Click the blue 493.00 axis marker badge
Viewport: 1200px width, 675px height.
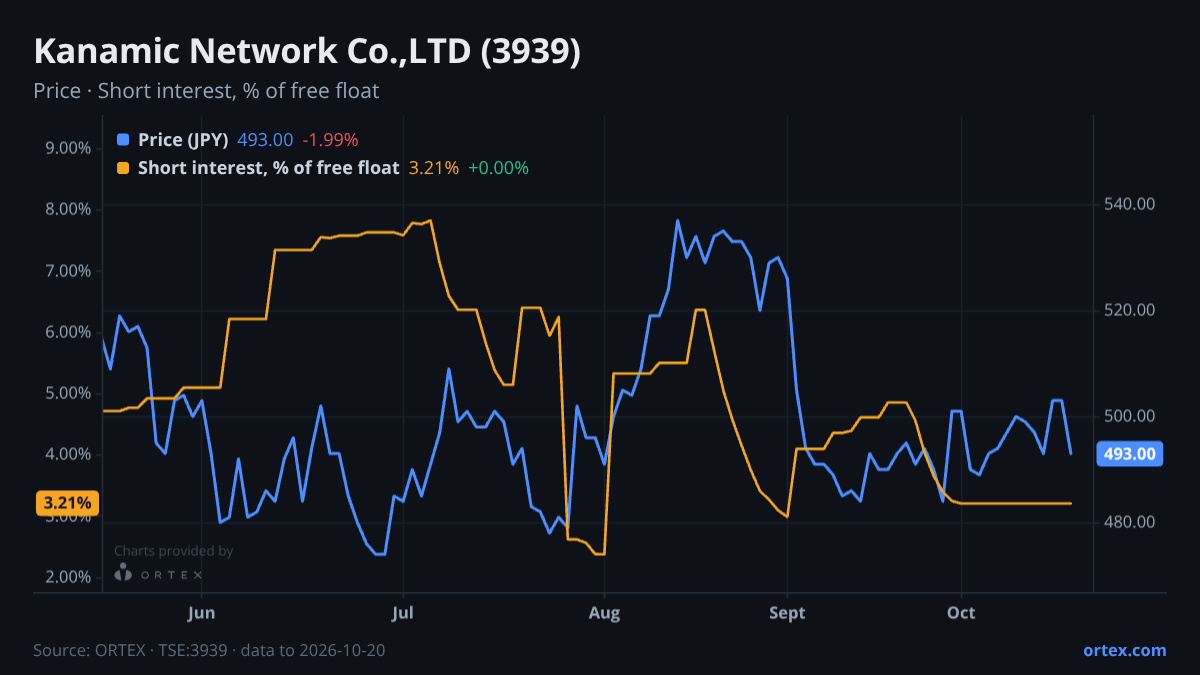click(x=1130, y=454)
